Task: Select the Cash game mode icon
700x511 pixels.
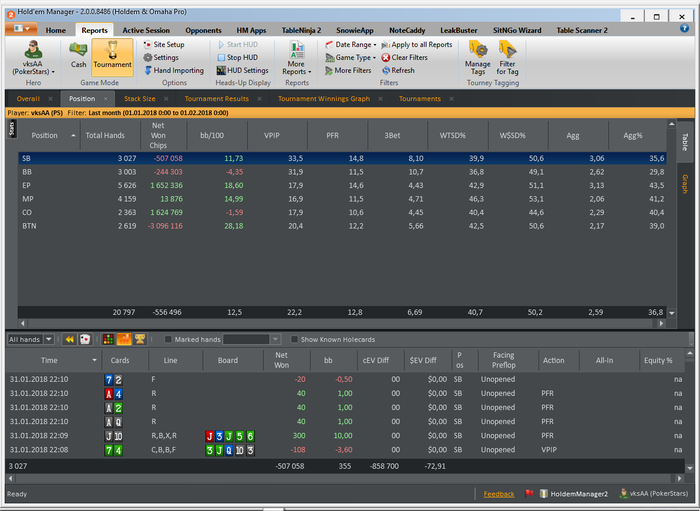Action: tap(78, 55)
